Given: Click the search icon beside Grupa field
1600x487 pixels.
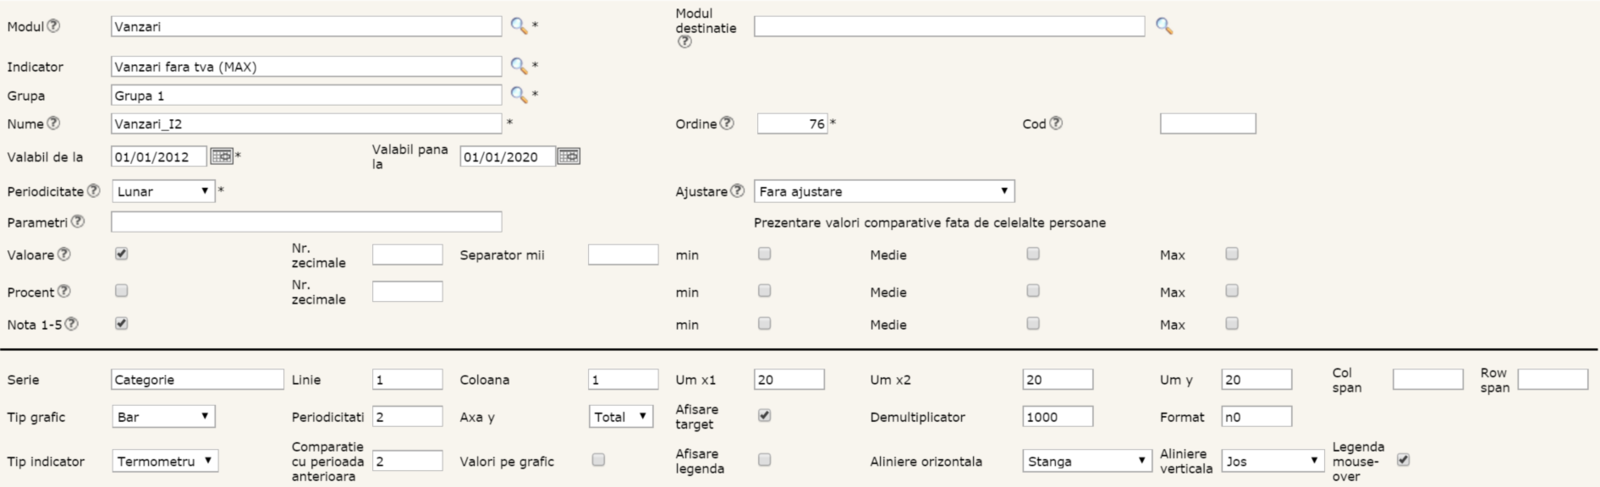Looking at the screenshot, I should (x=518, y=95).
